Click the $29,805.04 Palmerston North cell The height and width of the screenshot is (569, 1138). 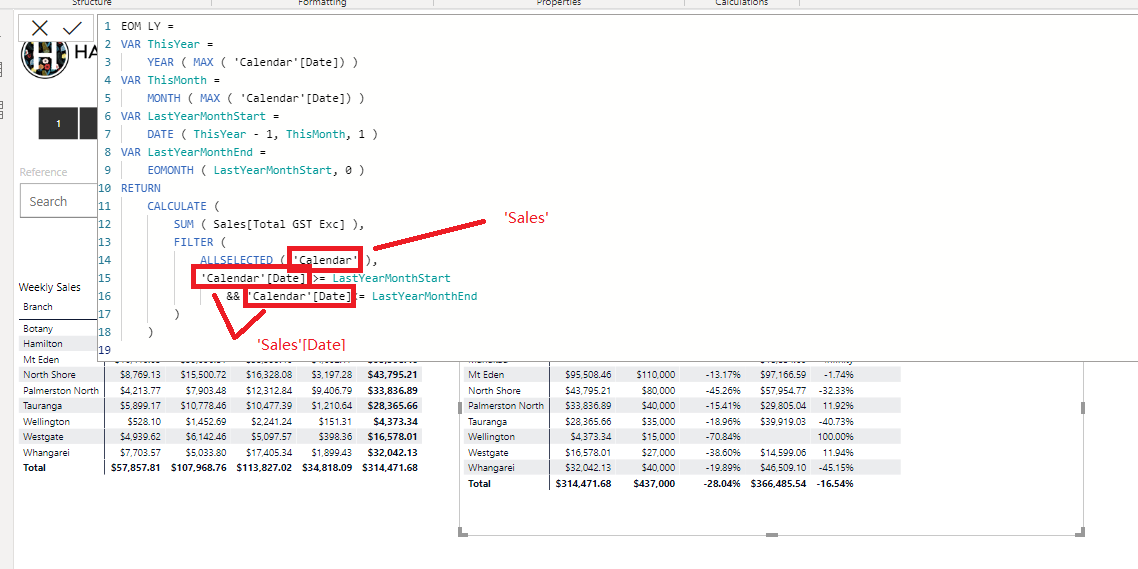pos(782,406)
